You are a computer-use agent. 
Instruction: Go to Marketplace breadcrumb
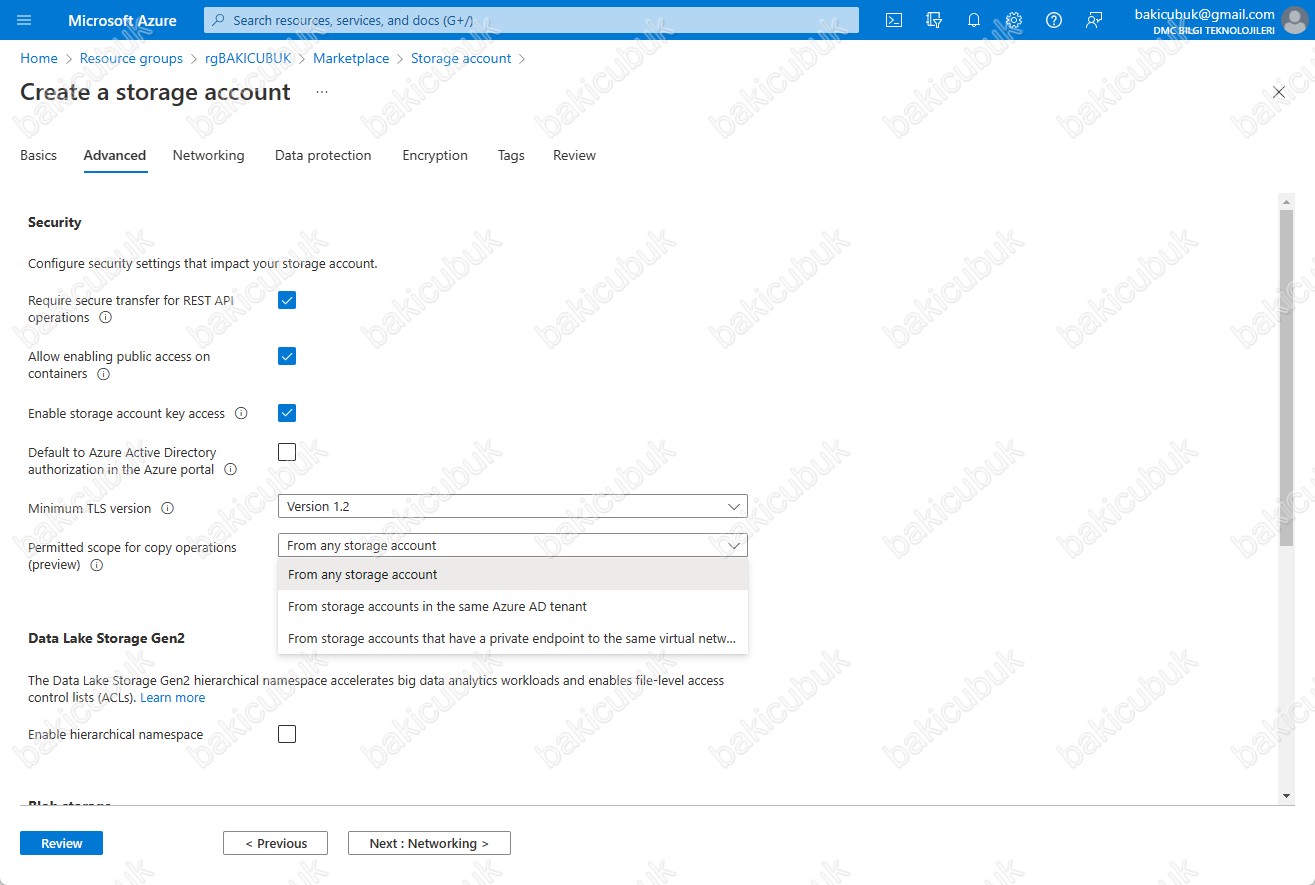(351, 59)
